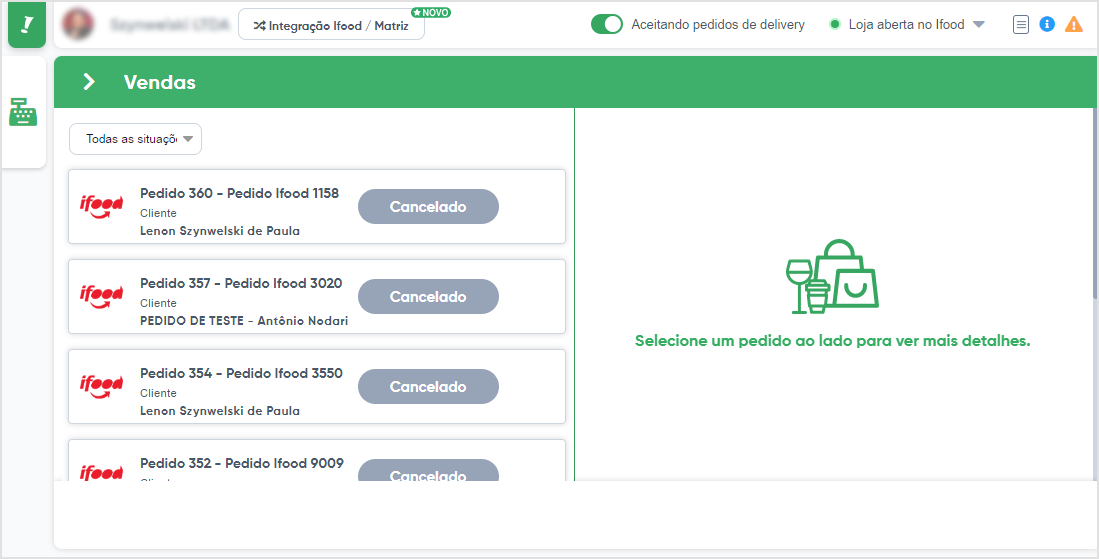Click the ifood logo on Pedido 357
Screen dimensions: 1099x559
(x=102, y=296)
